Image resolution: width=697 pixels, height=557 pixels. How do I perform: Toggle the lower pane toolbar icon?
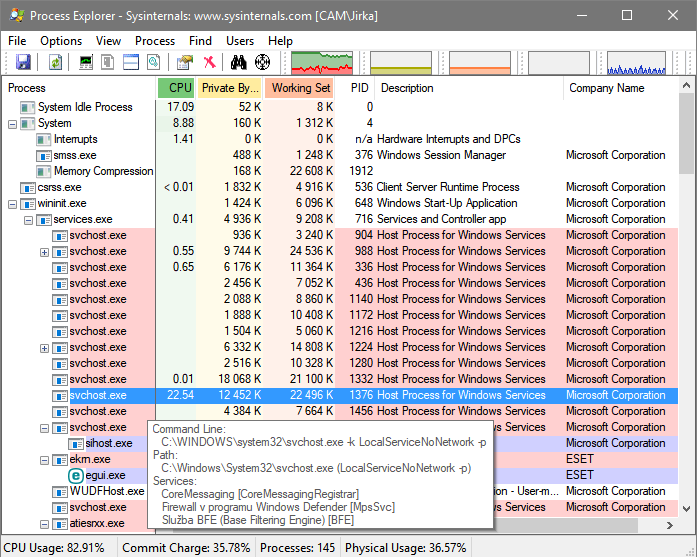[x=131, y=62]
